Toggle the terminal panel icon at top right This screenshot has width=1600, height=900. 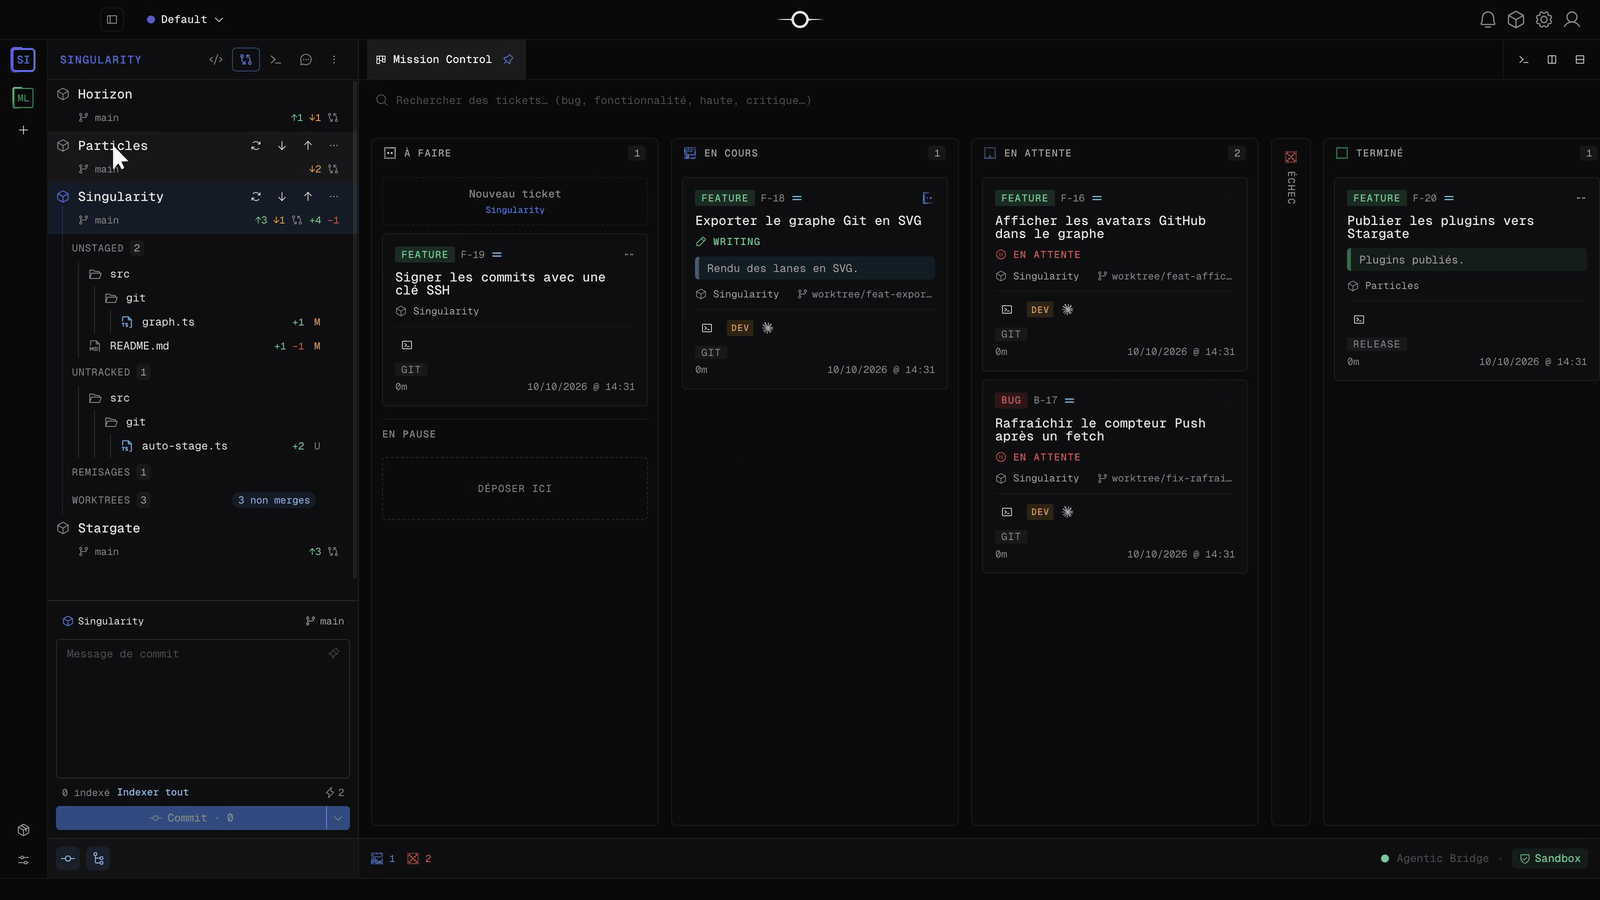[1524, 60]
